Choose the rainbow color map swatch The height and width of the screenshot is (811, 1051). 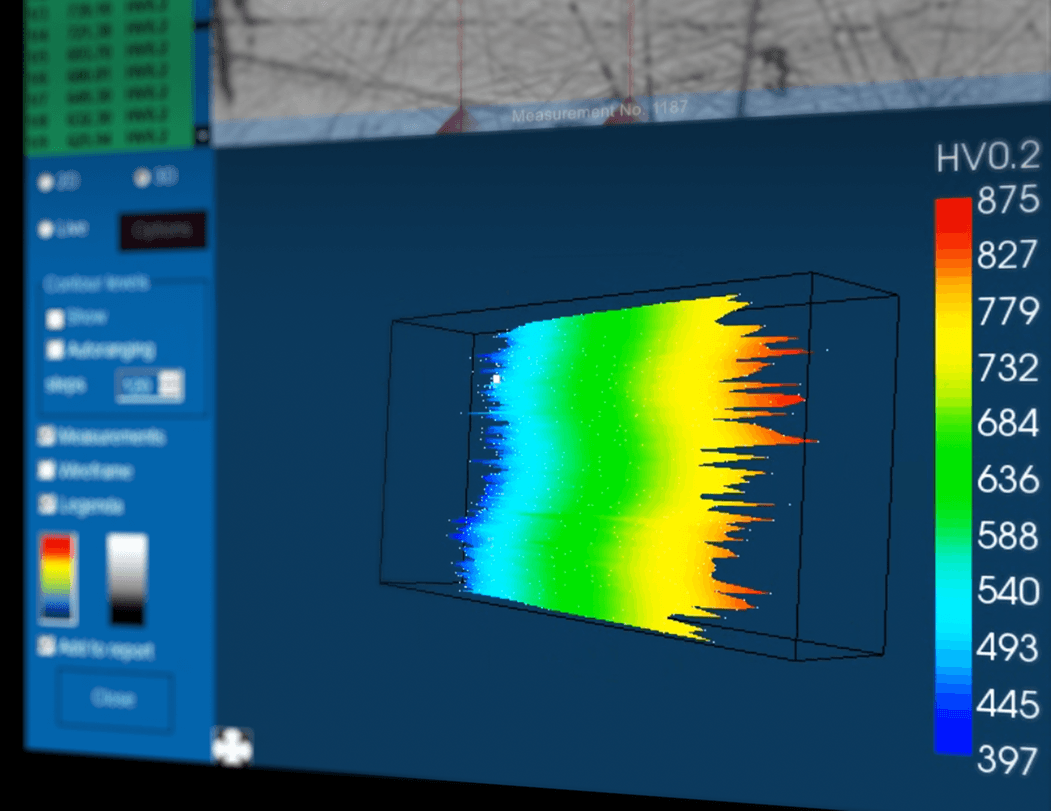(x=57, y=578)
